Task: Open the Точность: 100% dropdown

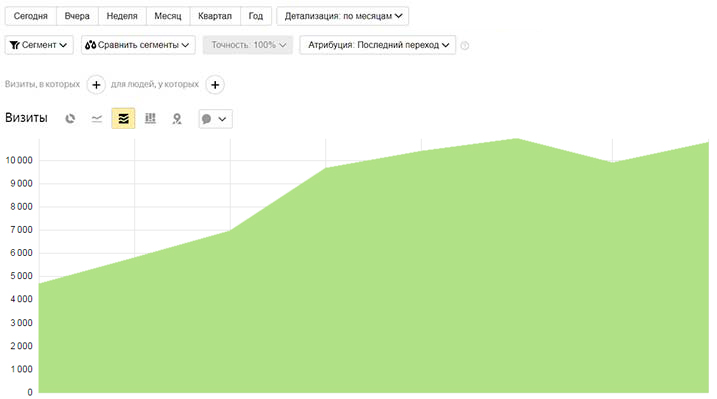Action: [x=247, y=45]
